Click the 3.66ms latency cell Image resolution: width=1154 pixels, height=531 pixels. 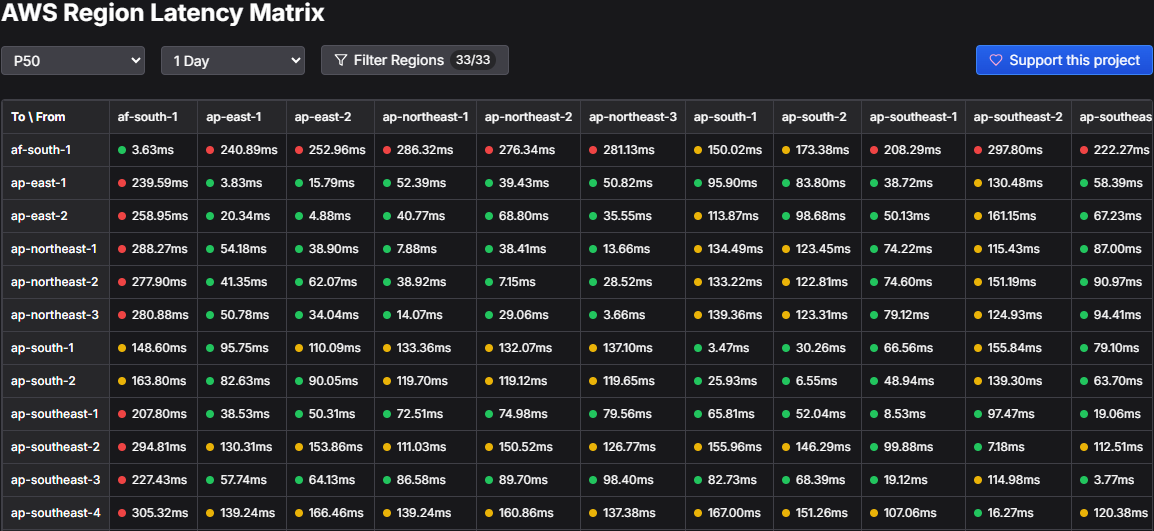[633, 315]
